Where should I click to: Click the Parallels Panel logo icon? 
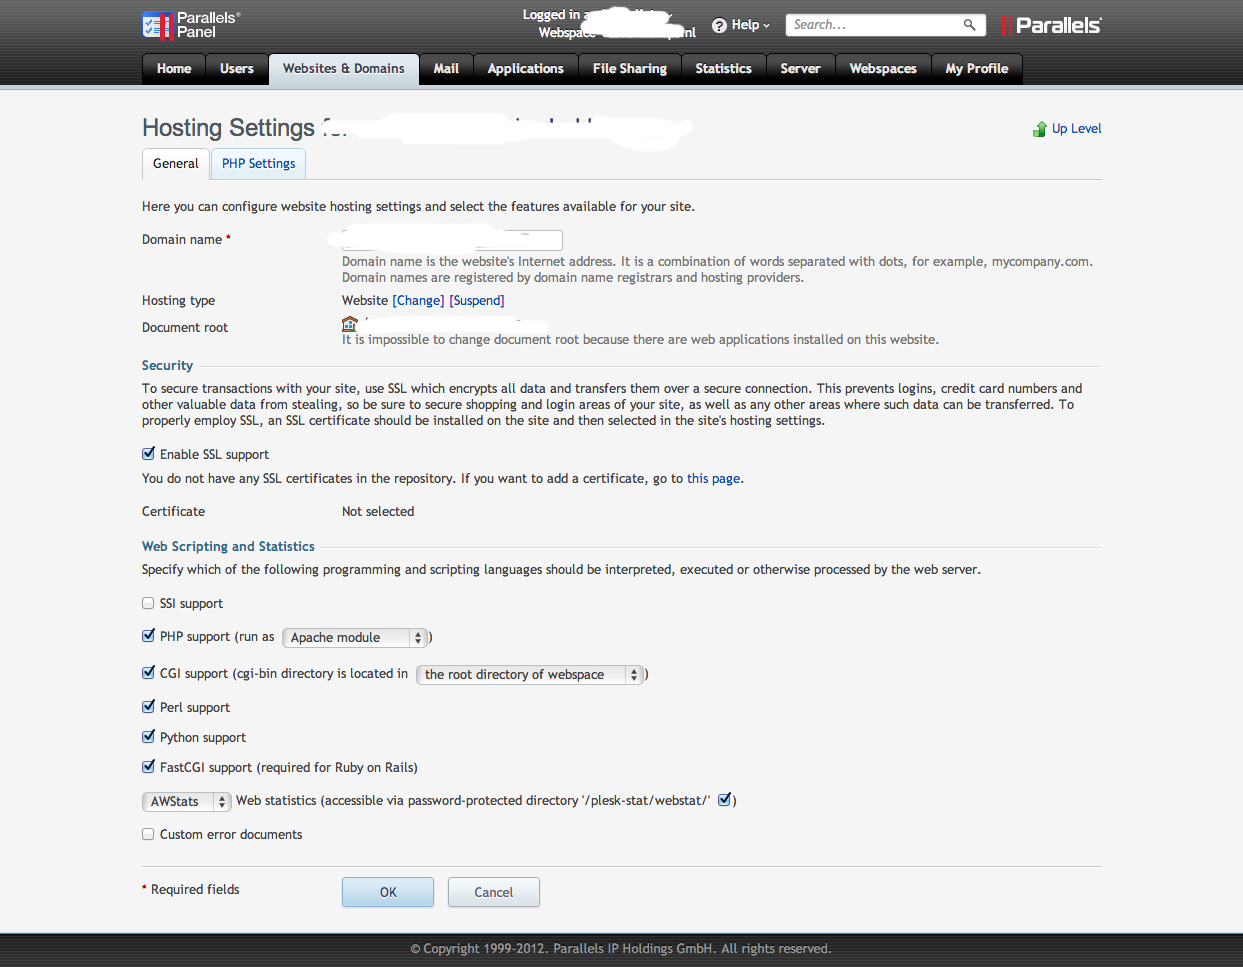(157, 25)
